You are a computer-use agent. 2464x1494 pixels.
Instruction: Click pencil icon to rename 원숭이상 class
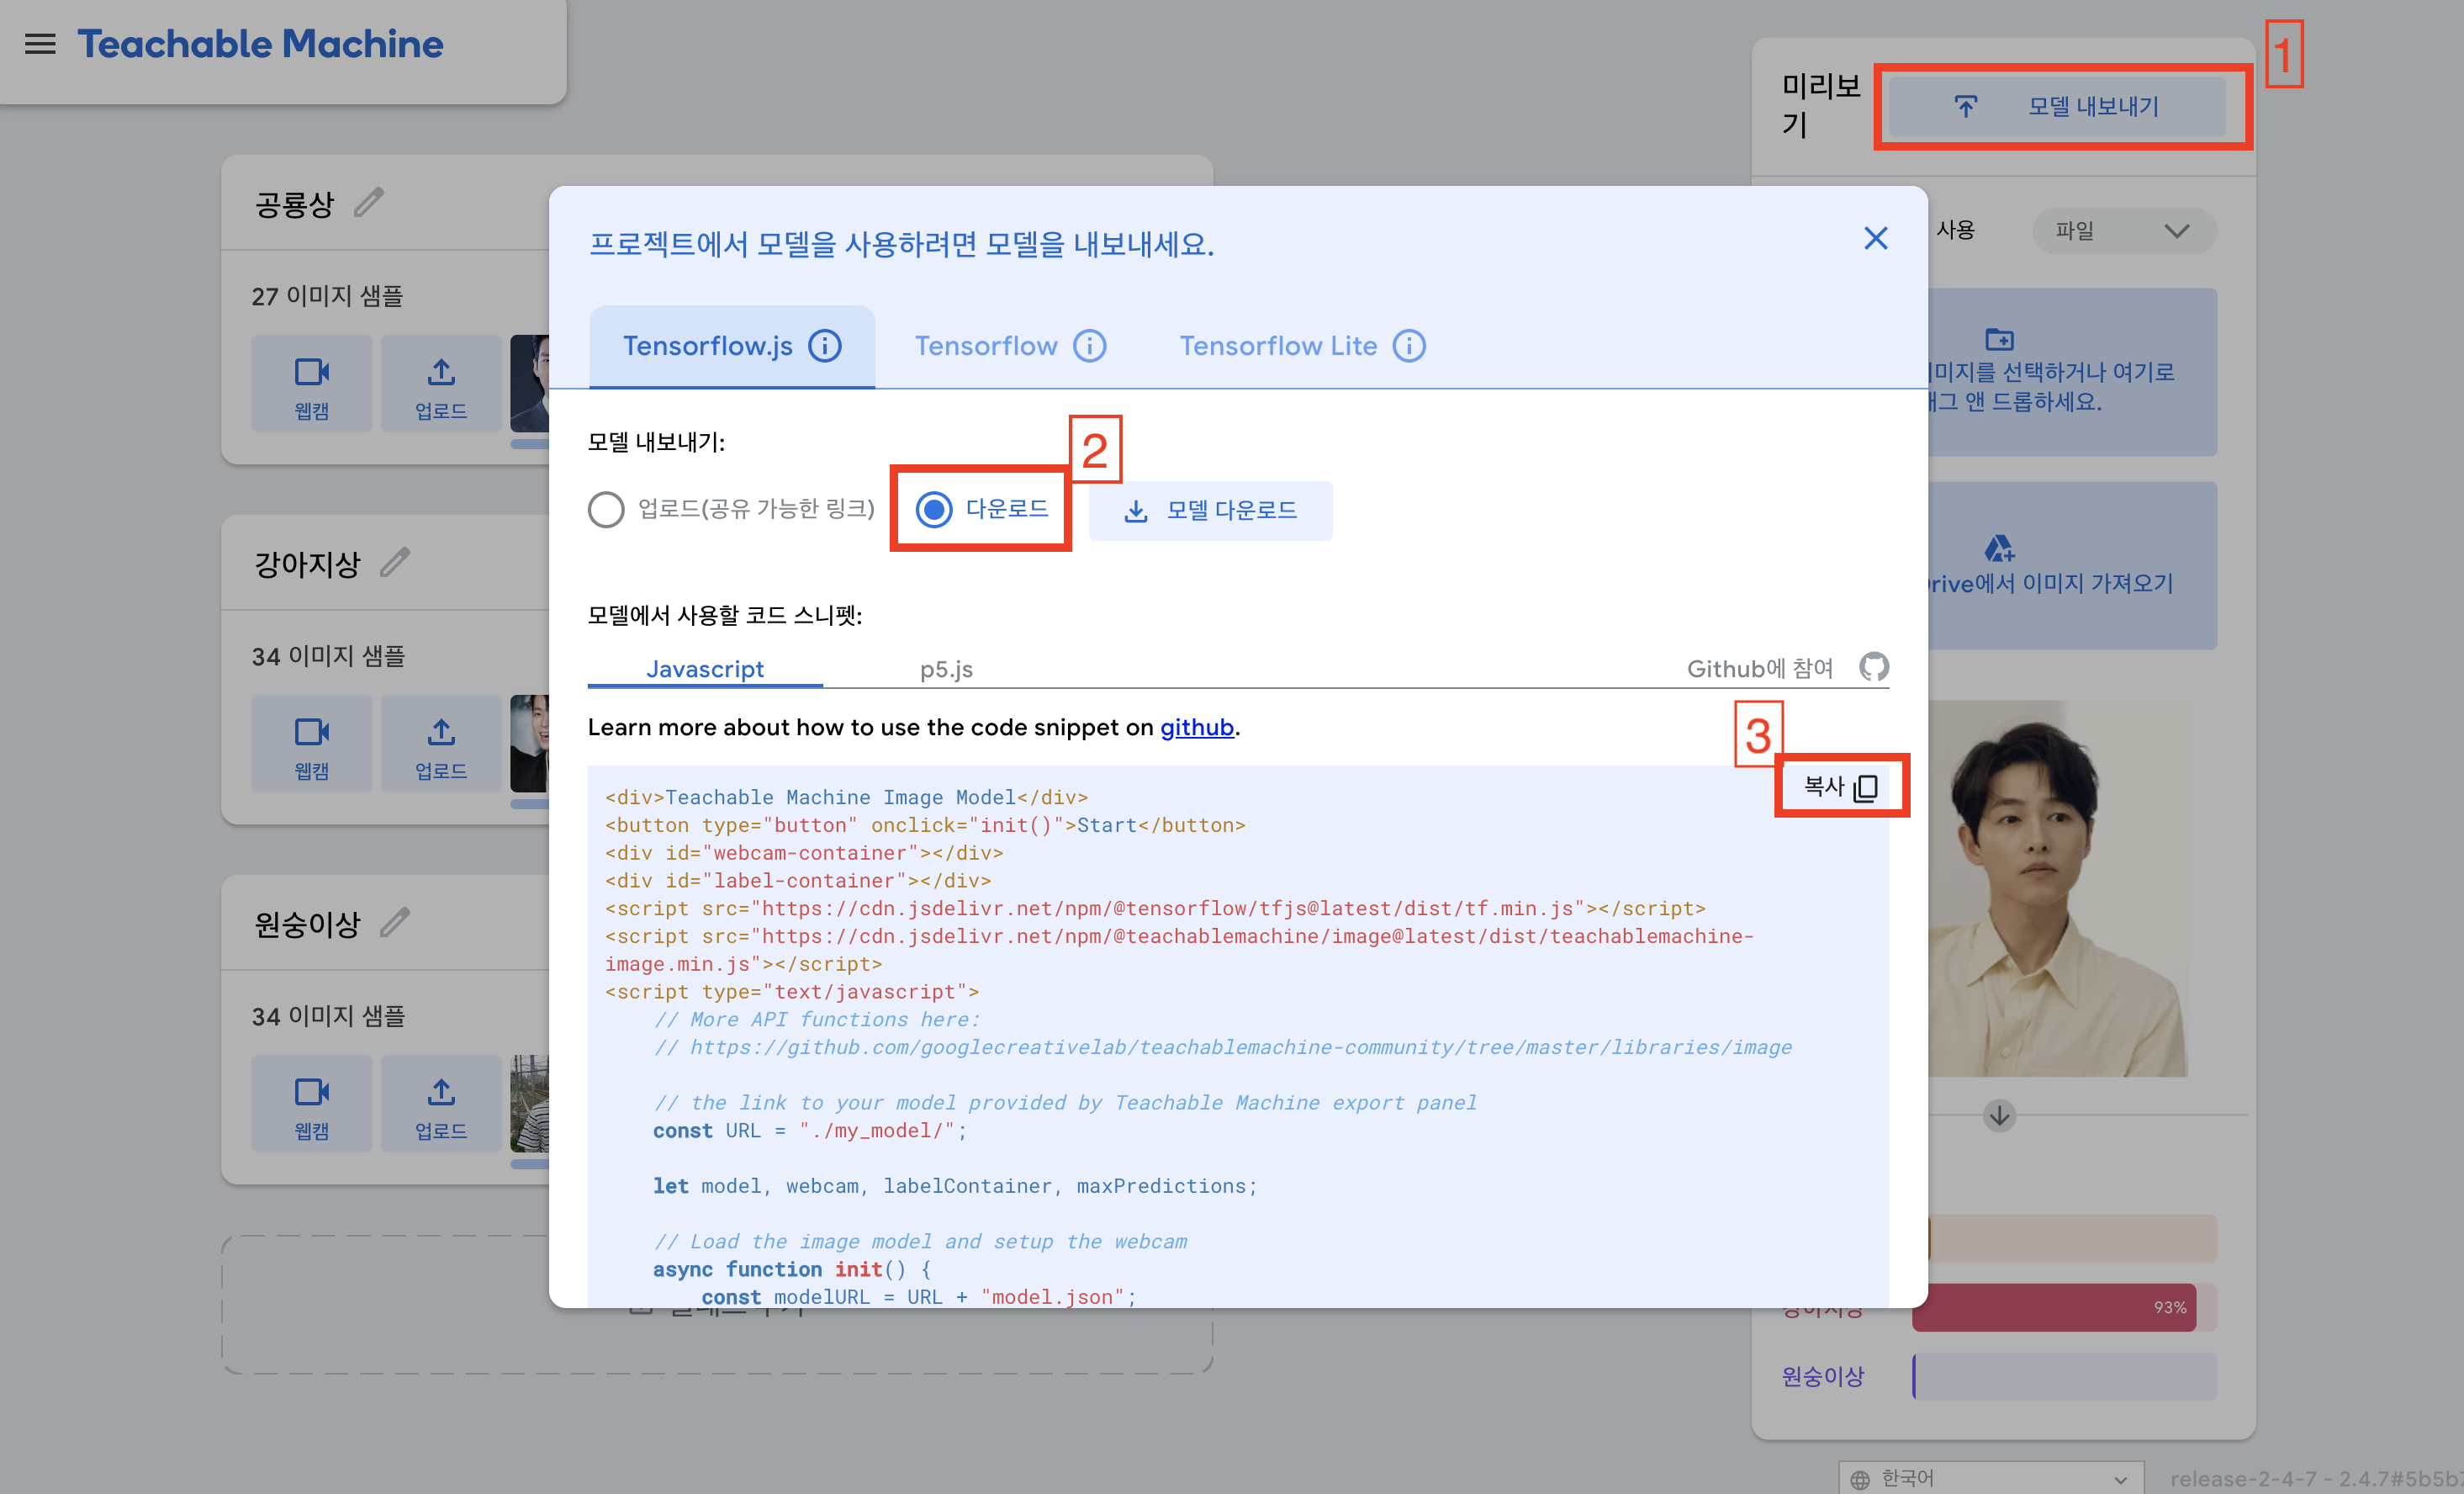click(x=395, y=922)
